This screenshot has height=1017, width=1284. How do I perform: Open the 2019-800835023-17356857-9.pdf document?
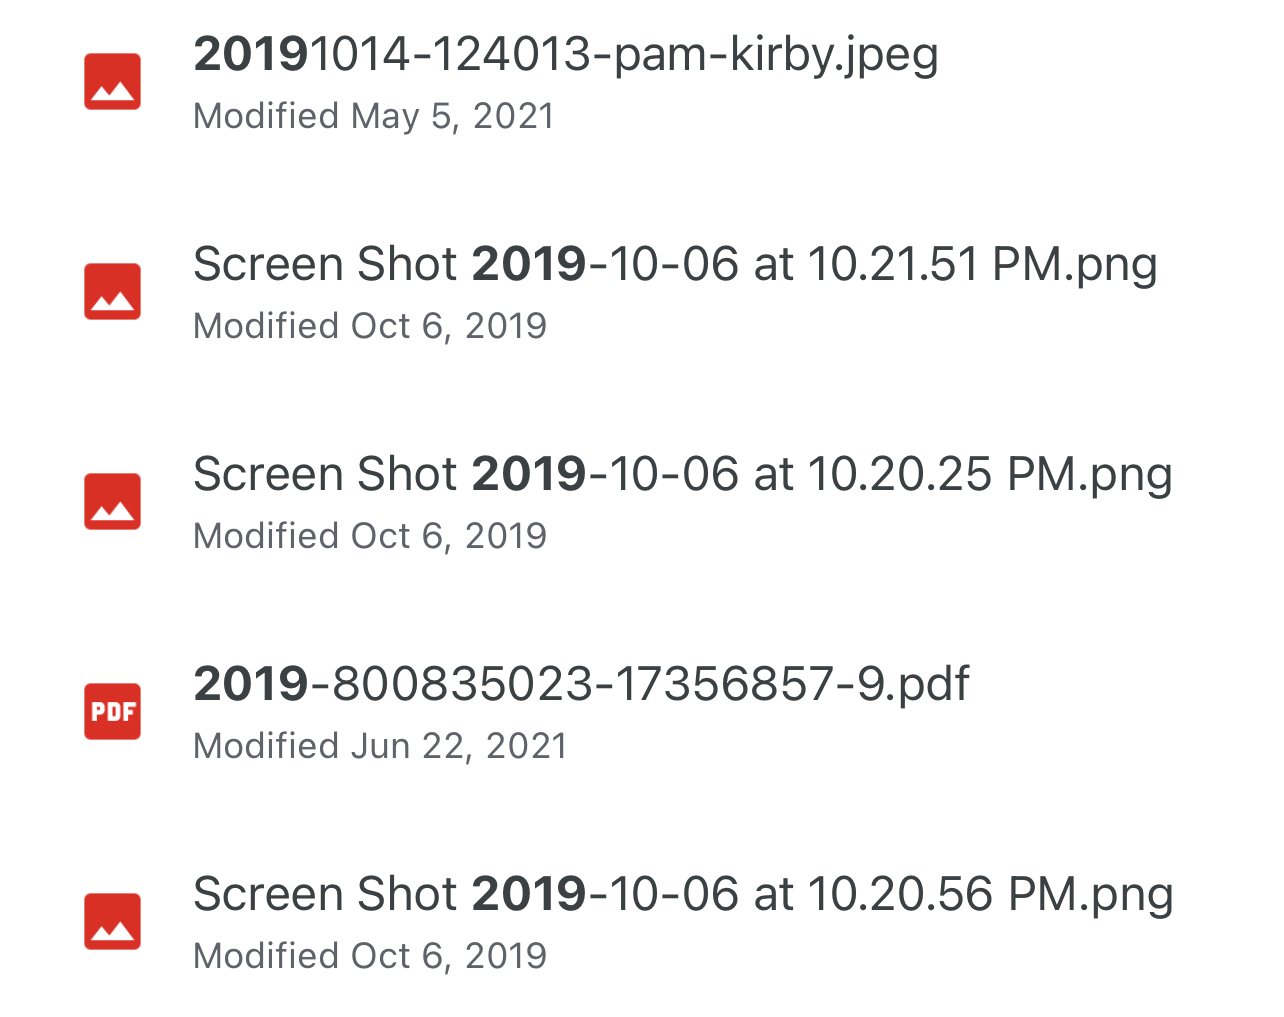(581, 685)
